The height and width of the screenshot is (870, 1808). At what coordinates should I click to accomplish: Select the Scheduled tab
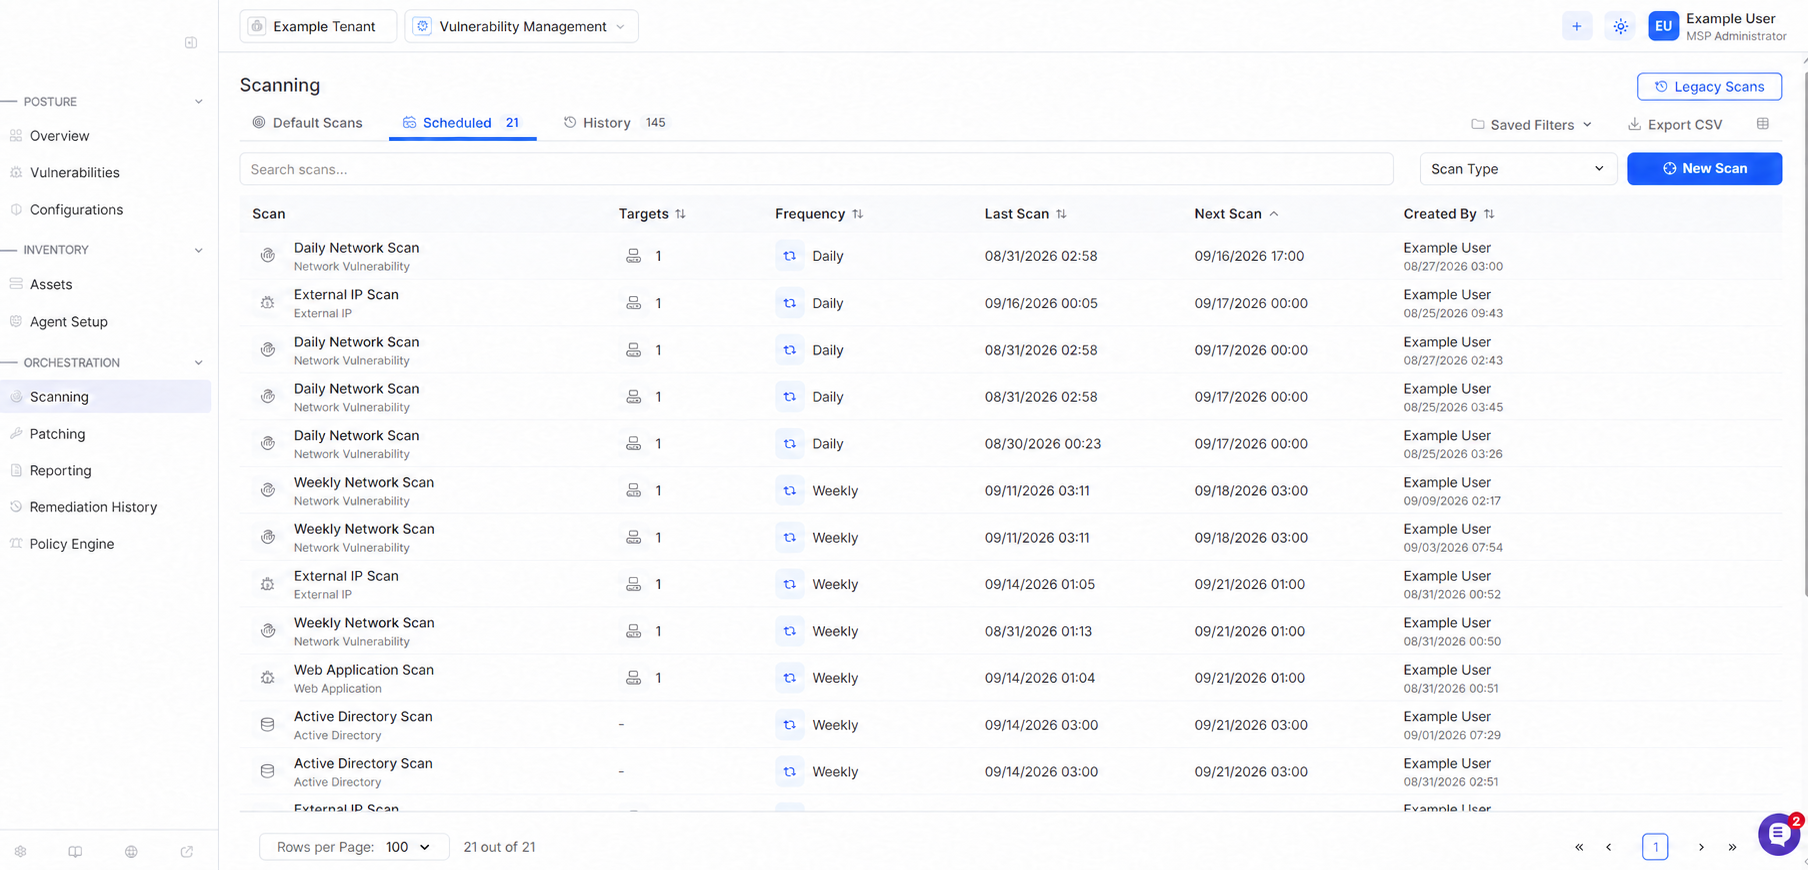tap(462, 123)
